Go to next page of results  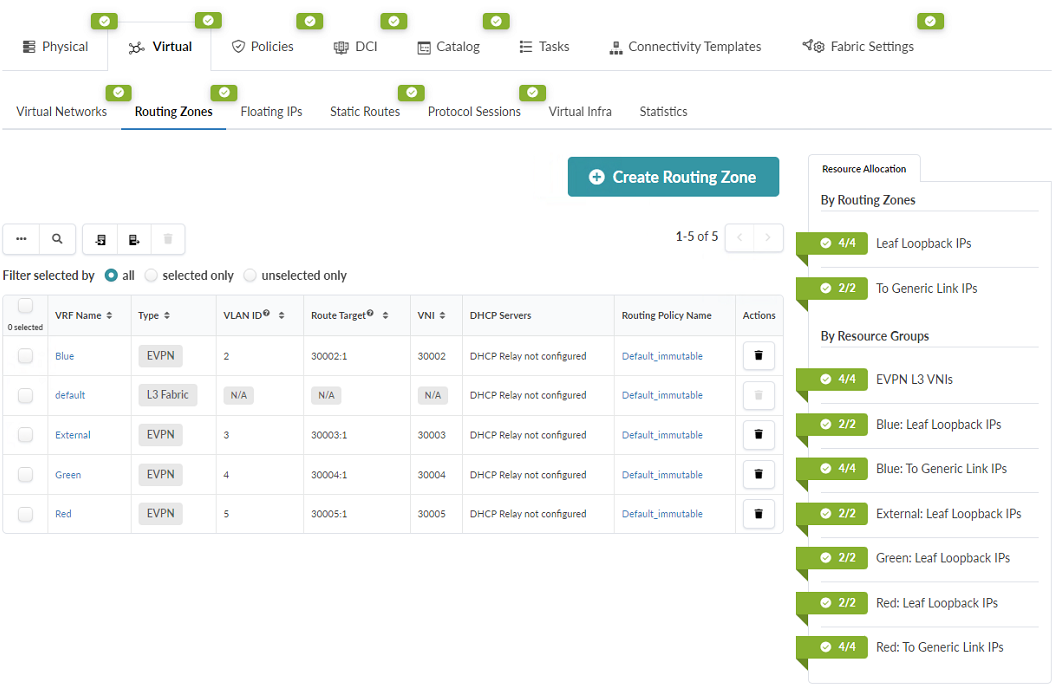pyautogui.click(x=768, y=238)
